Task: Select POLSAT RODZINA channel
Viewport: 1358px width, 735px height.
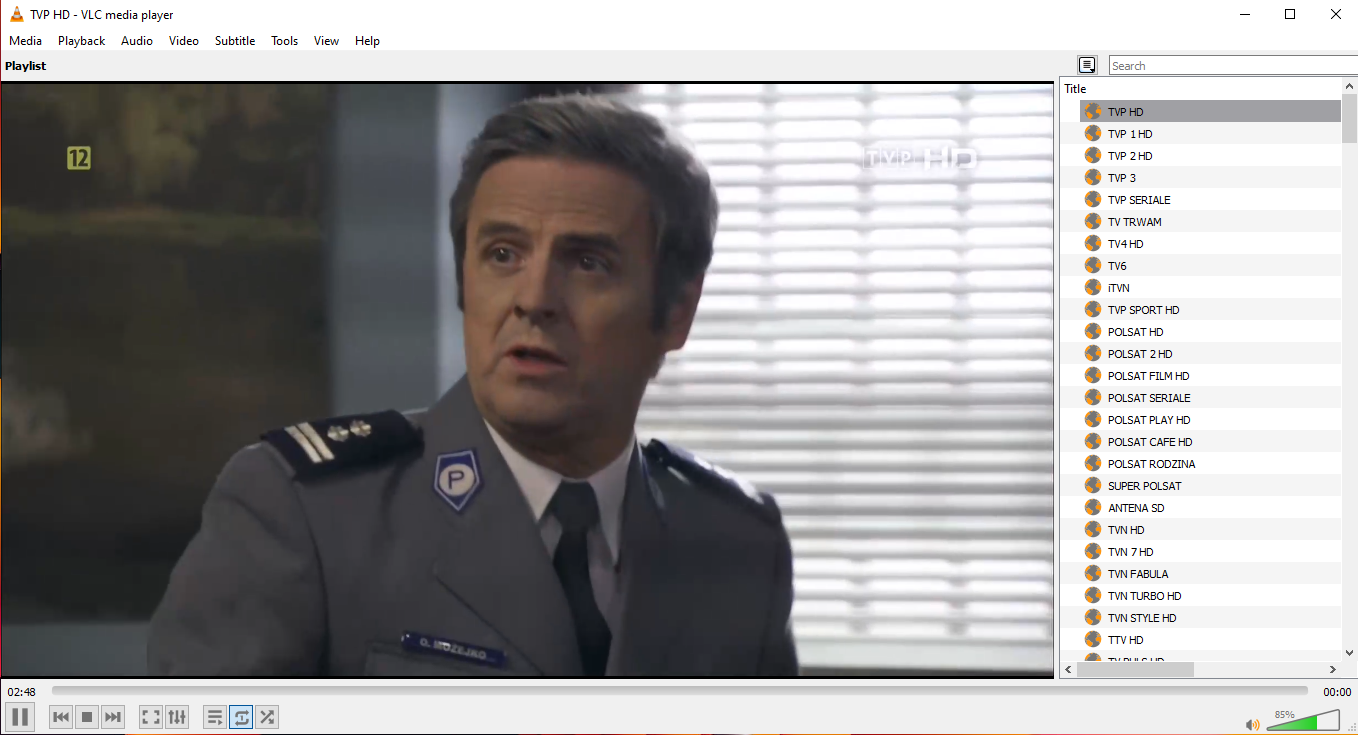Action: coord(1210,464)
